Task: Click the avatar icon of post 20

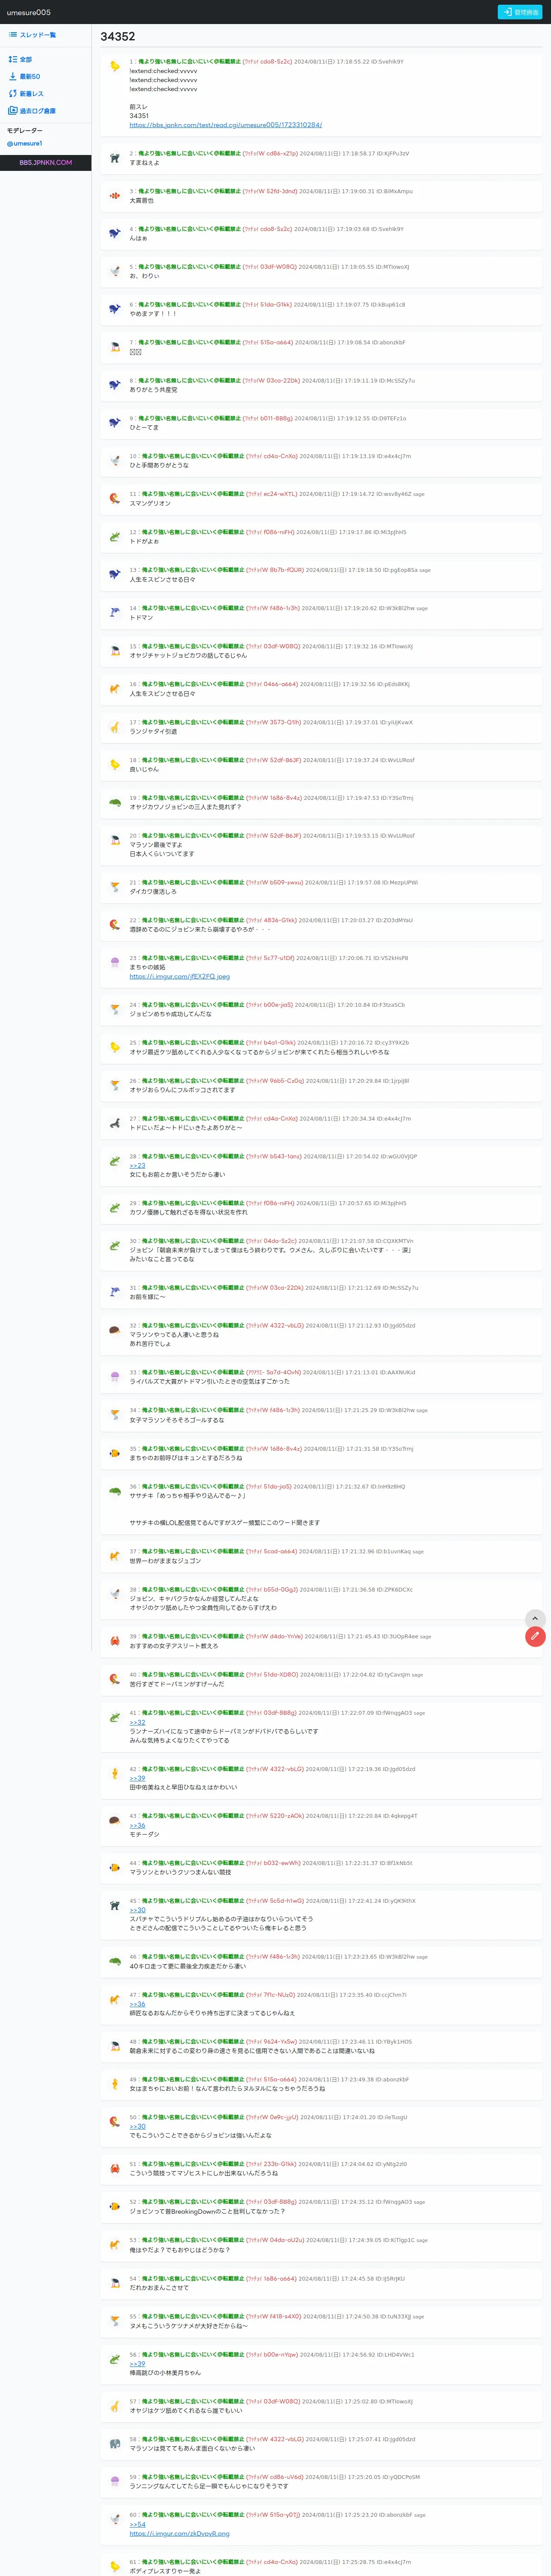Action: click(115, 840)
